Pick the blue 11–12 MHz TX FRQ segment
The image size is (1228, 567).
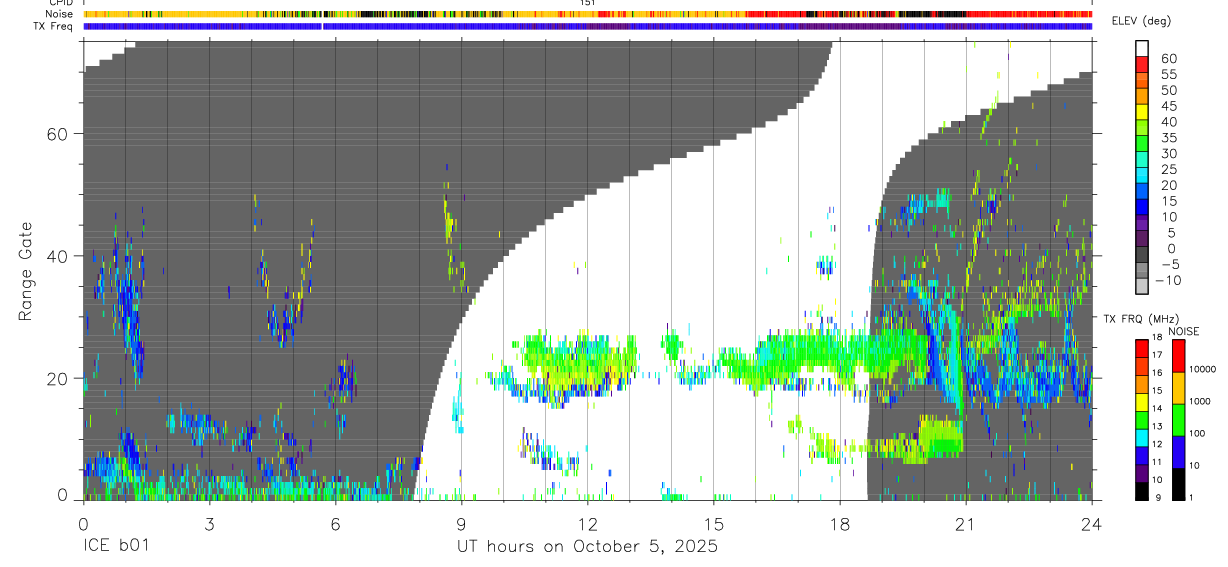click(1142, 453)
